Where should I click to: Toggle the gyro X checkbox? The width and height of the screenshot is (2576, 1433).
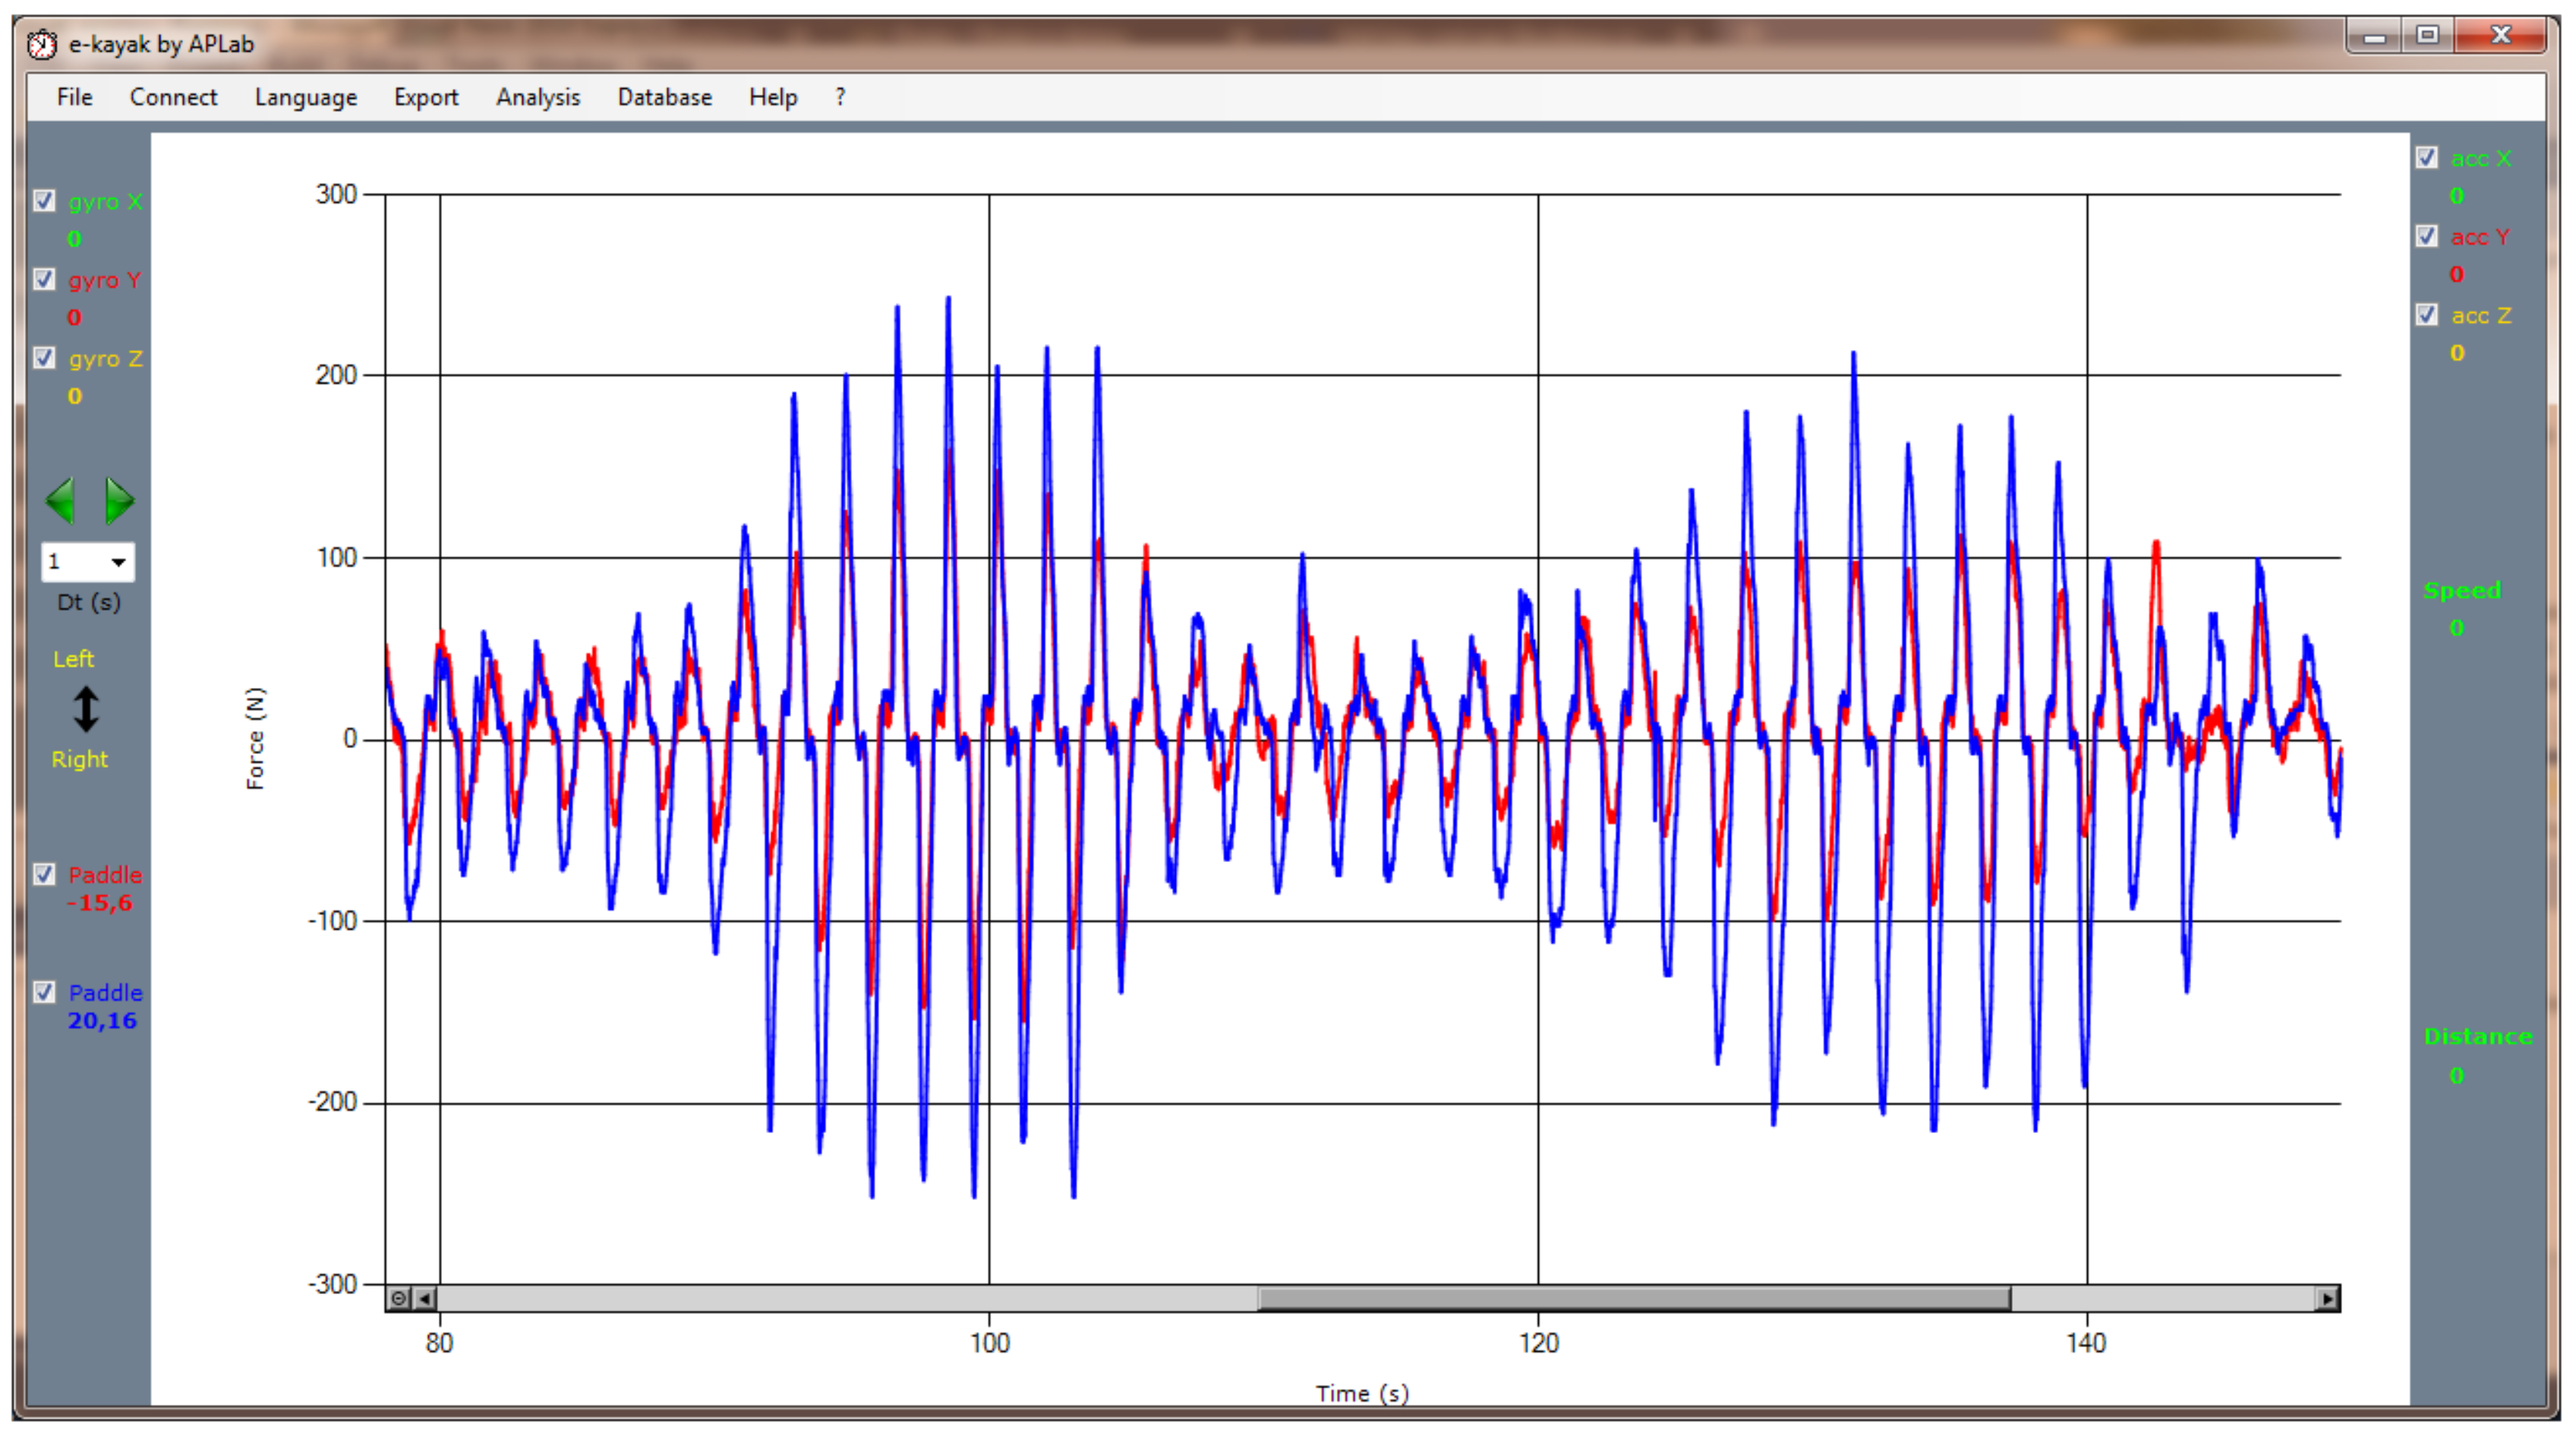click(44, 201)
